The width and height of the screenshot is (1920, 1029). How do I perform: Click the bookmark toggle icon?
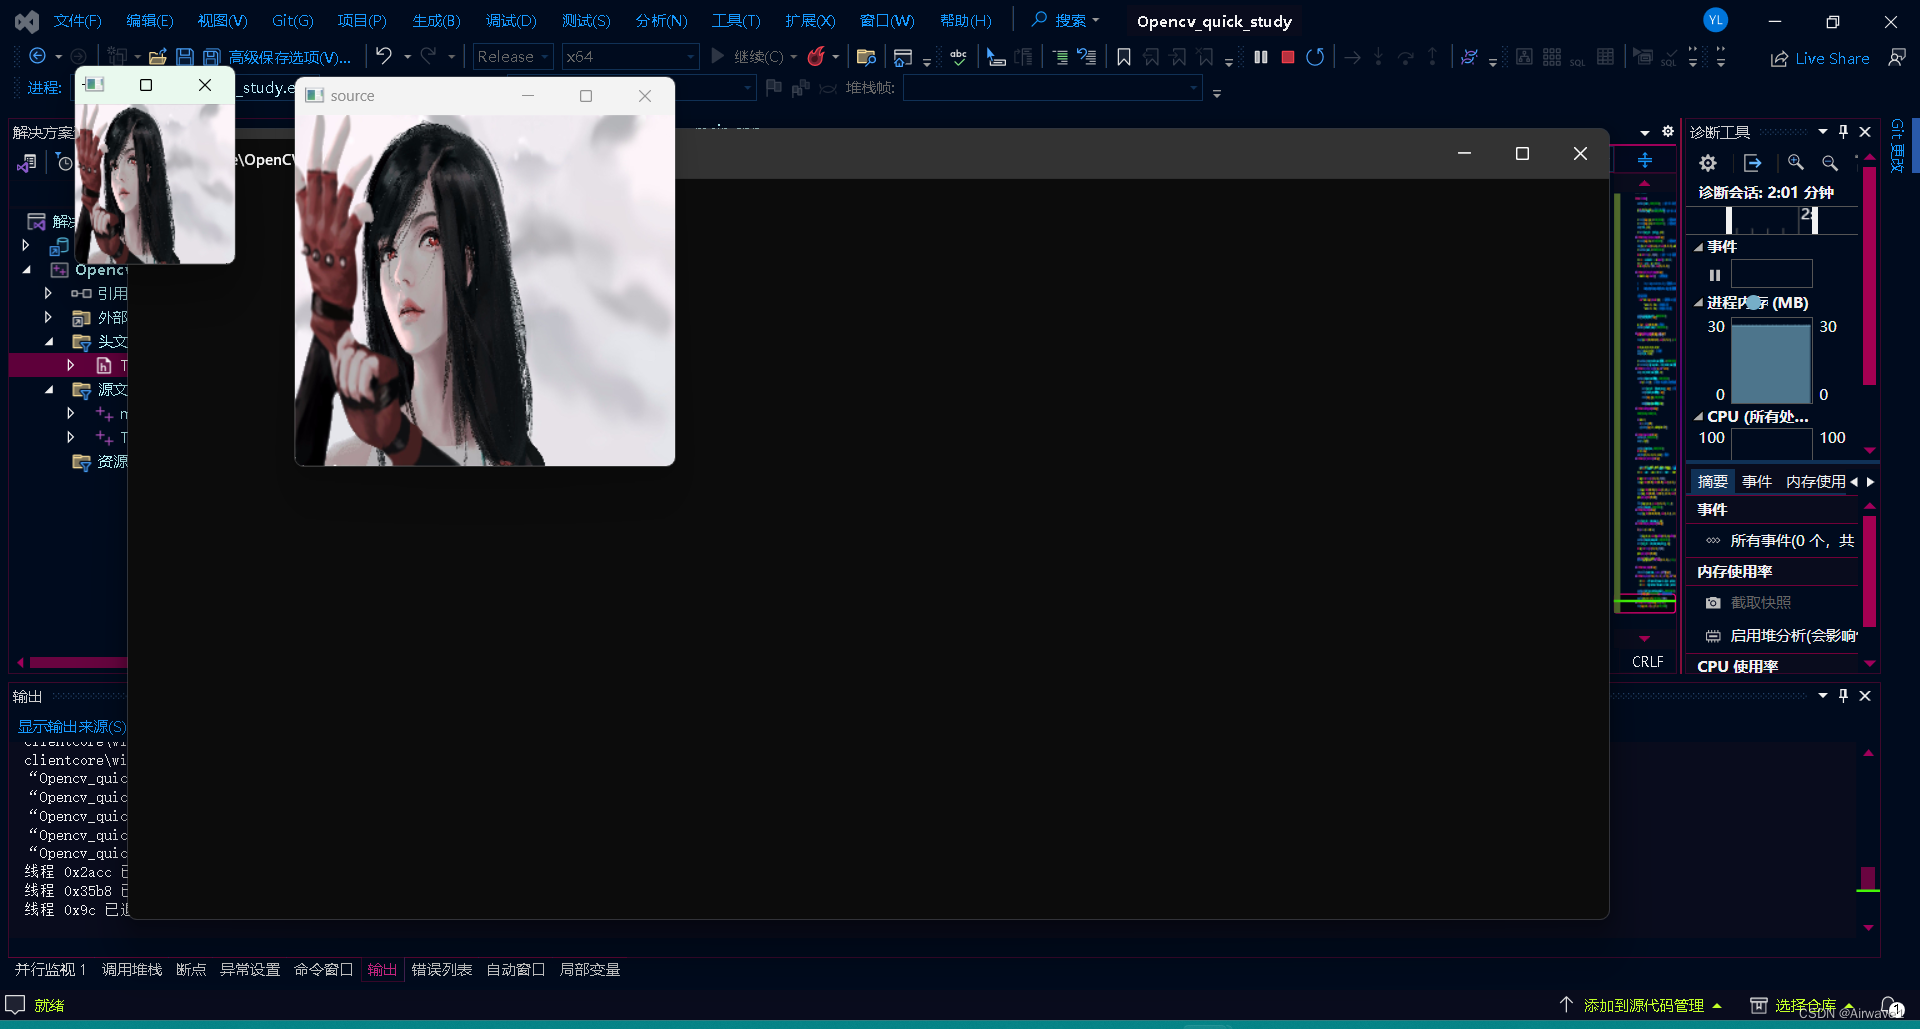[x=1124, y=57]
